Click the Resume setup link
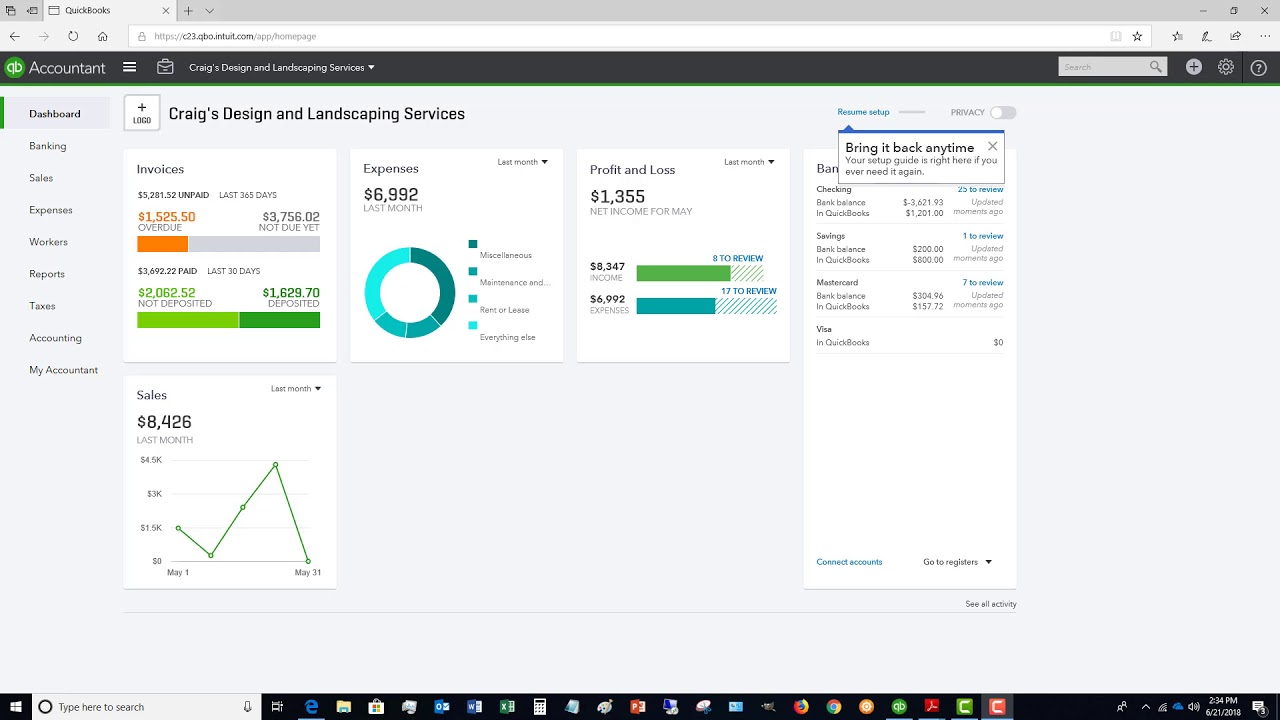1280x720 pixels. click(863, 112)
